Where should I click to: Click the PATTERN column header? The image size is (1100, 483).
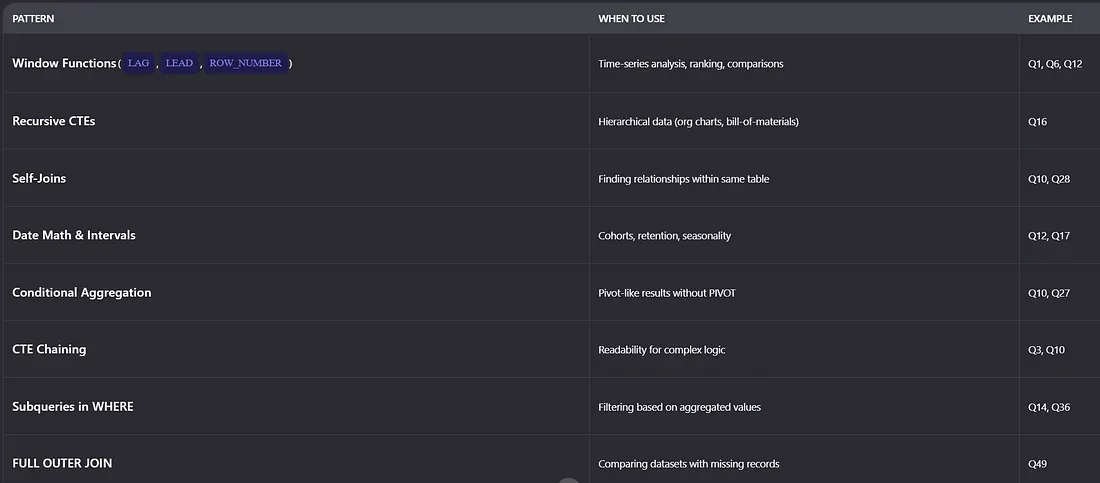[x=33, y=19]
